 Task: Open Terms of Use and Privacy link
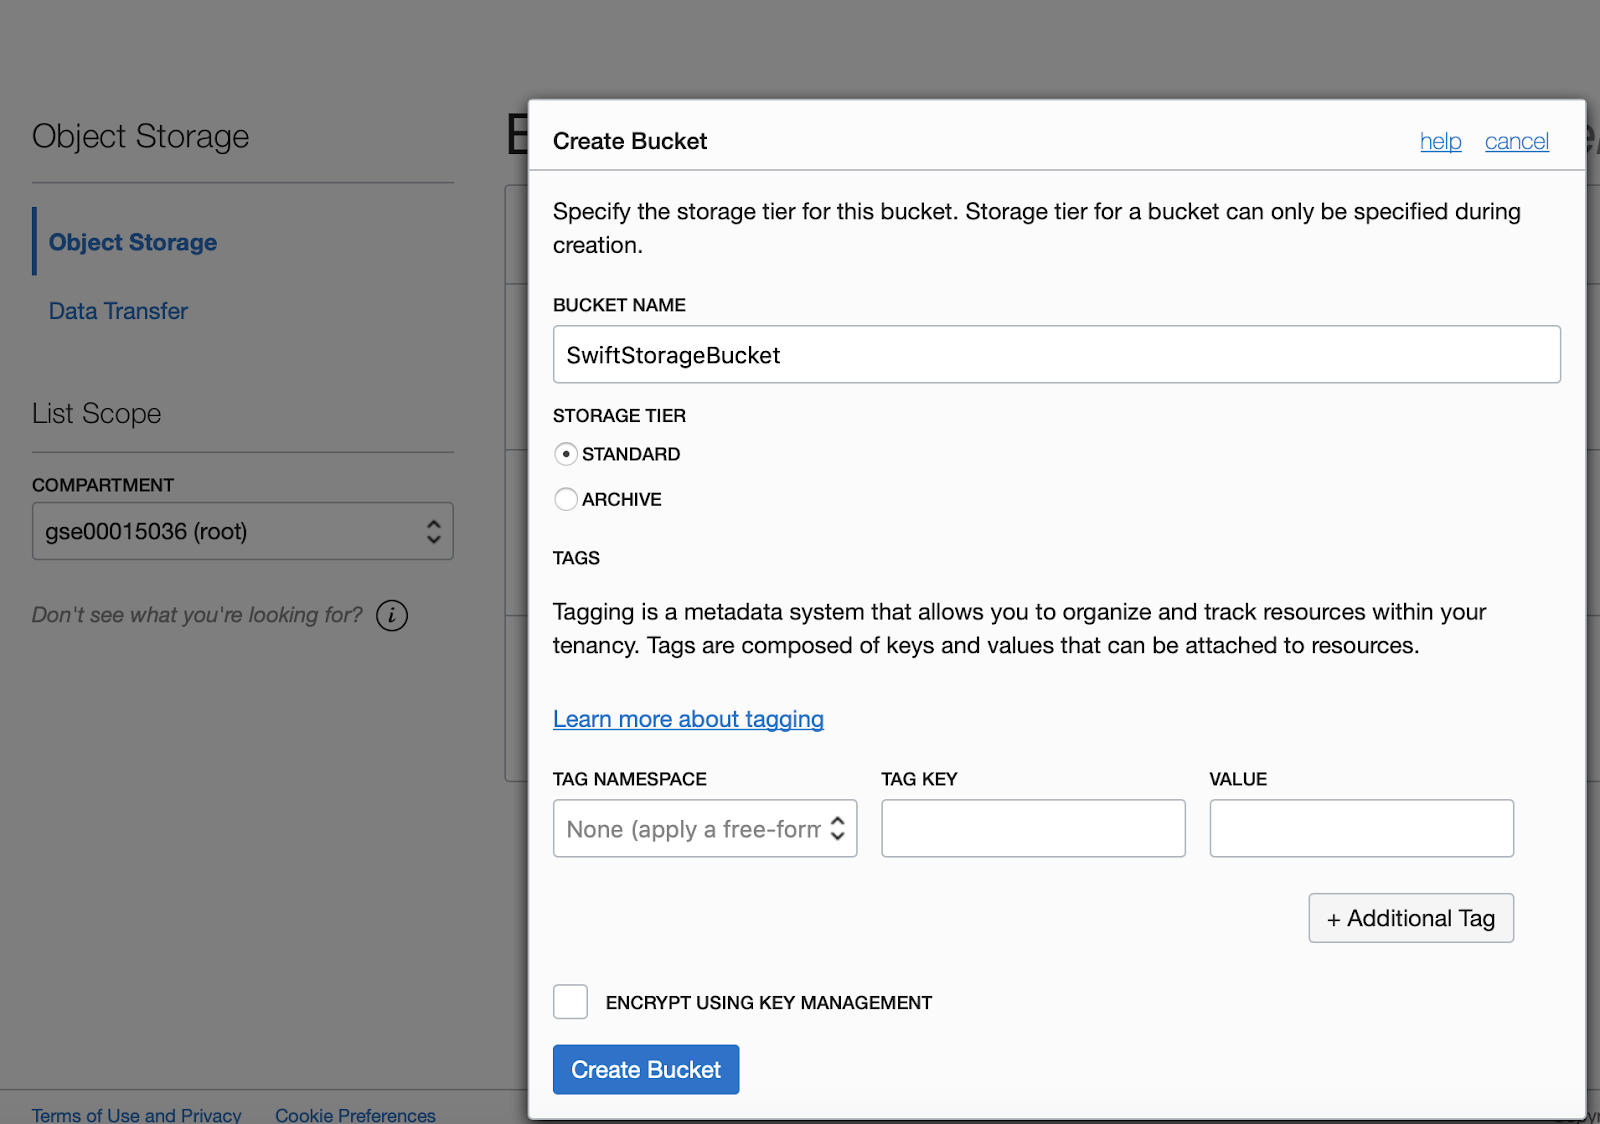(136, 1114)
